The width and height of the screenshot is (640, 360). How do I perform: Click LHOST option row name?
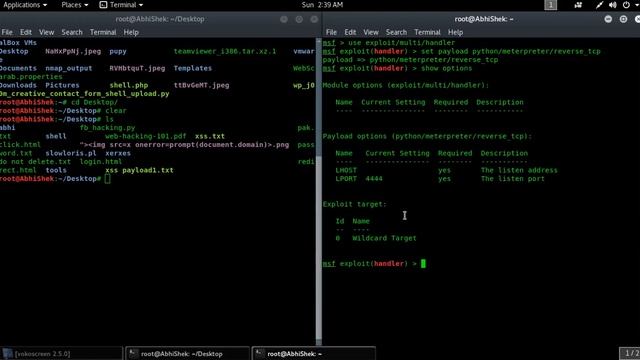[346, 170]
